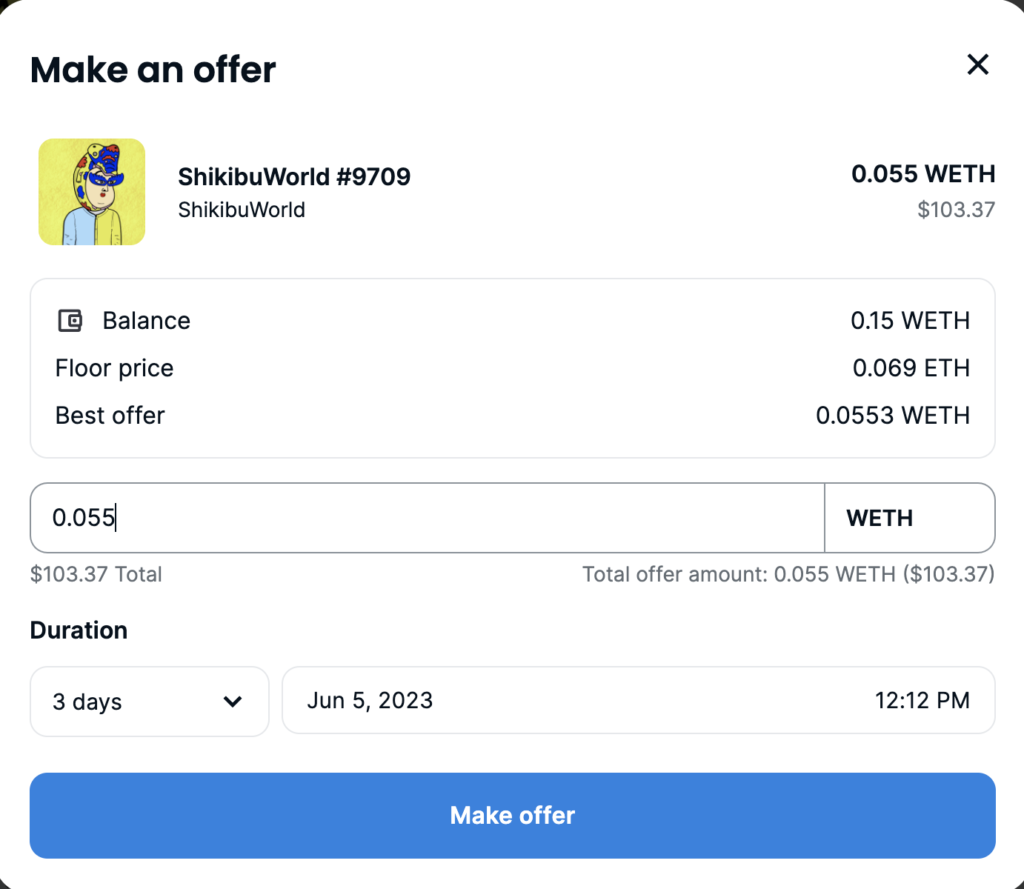The image size is (1024, 889).
Task: Open the ShikibuWorld #9709 NFT thumbnail
Action: pyautogui.click(x=92, y=192)
